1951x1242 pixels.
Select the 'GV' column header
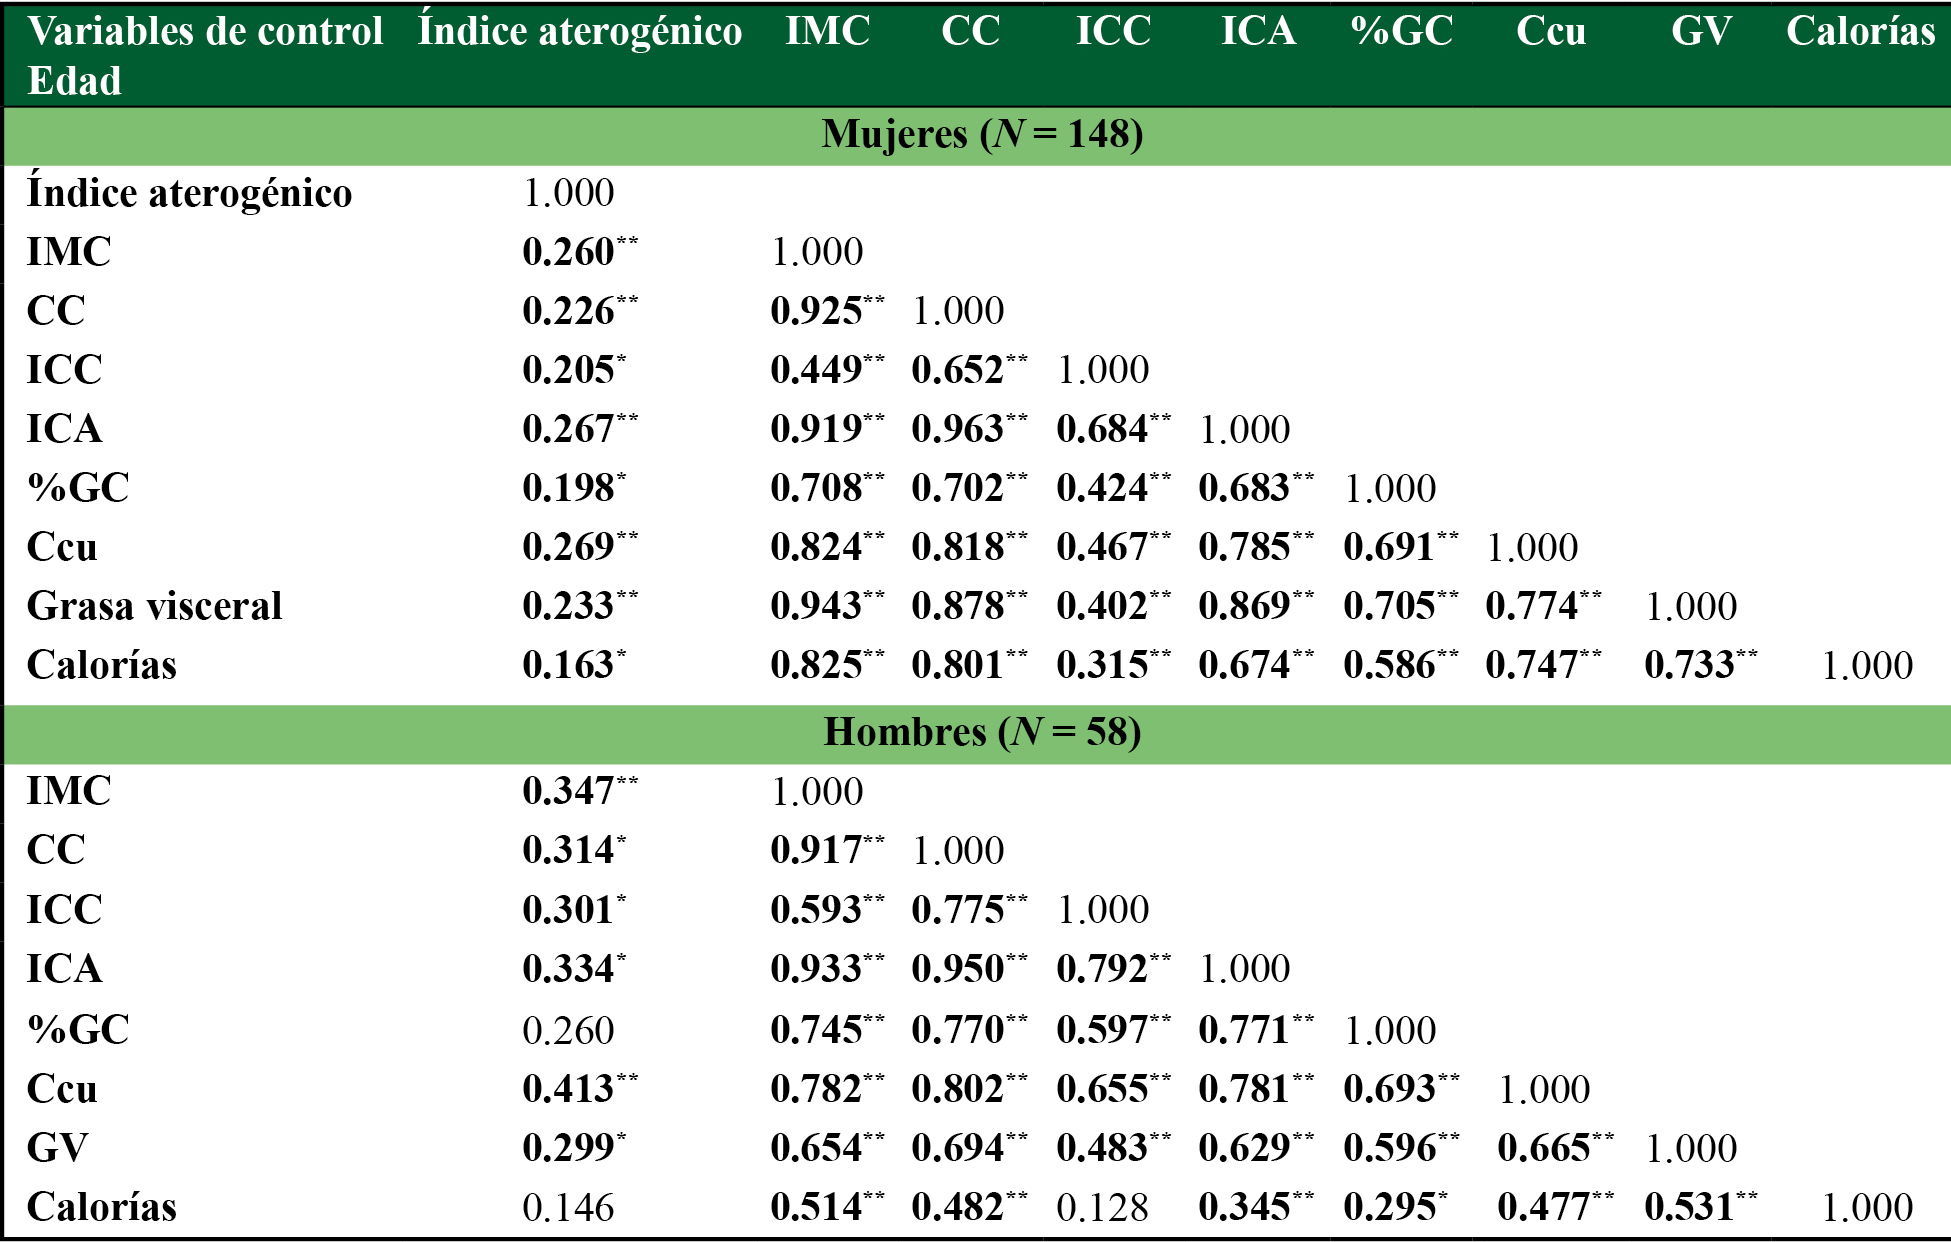point(1701,31)
